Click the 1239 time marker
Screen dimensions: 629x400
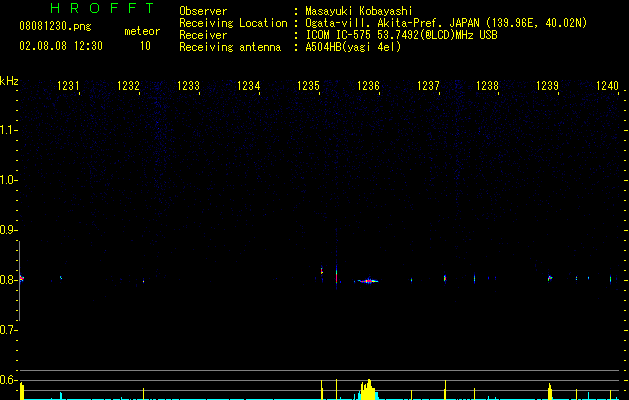pyautogui.click(x=548, y=85)
